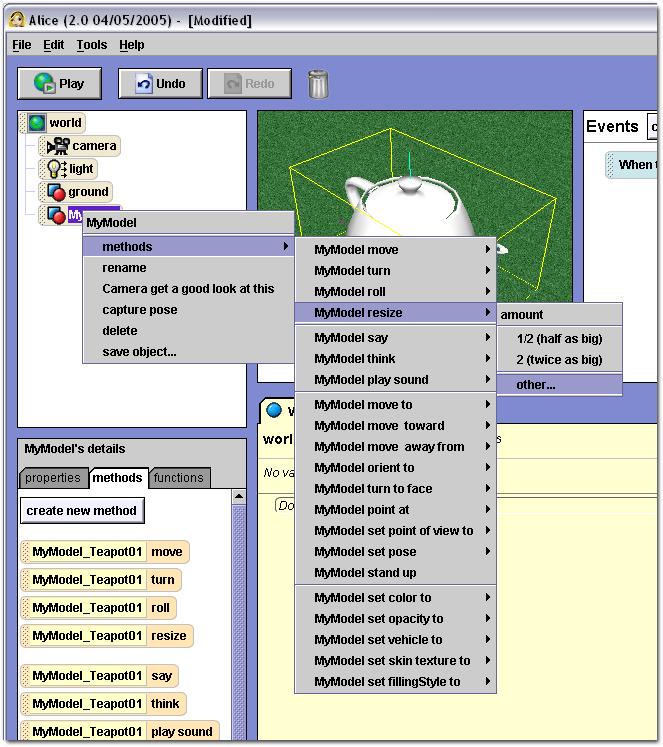
Task: Click the Play button
Action: (60, 84)
